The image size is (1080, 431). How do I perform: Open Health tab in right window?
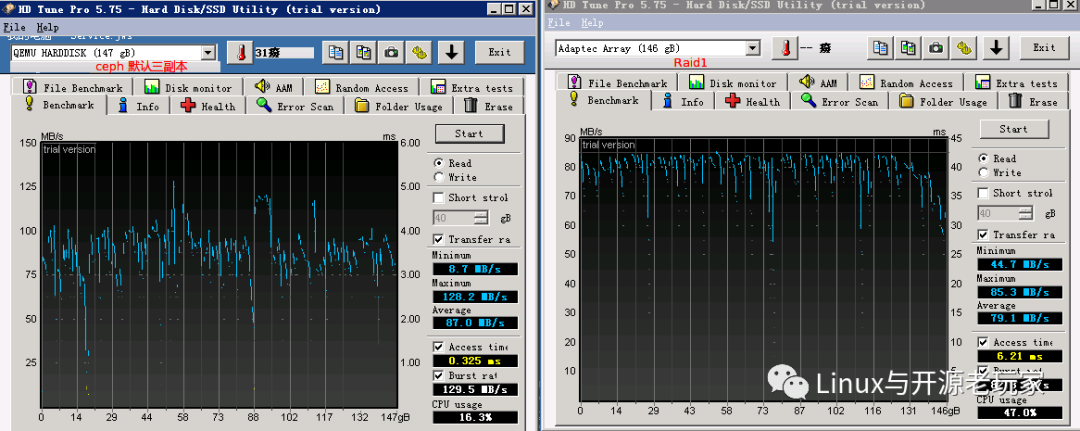[754, 101]
